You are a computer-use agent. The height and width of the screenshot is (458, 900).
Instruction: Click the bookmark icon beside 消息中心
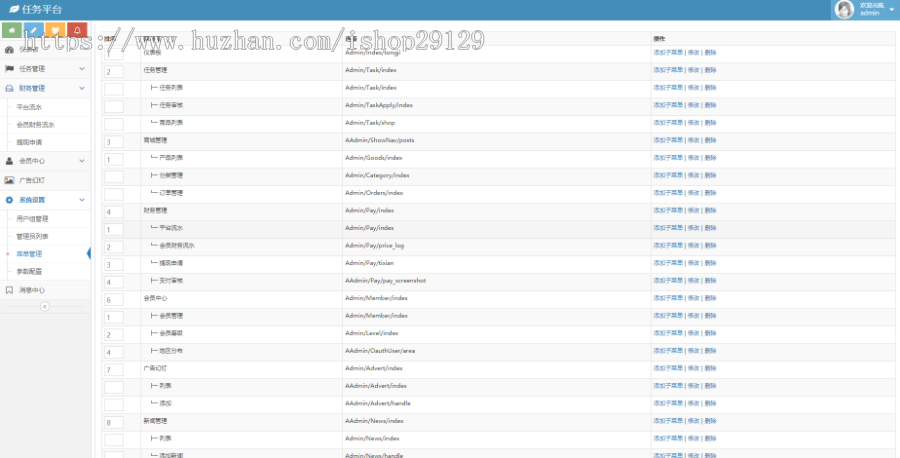9,290
